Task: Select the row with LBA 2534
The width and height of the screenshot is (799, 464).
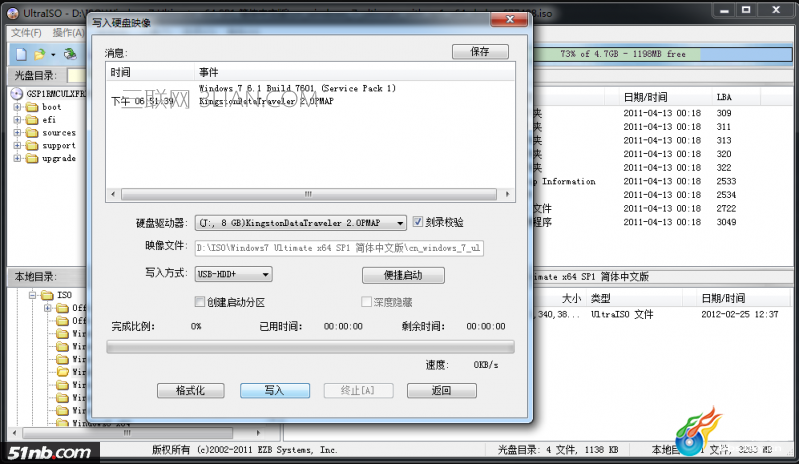Action: pyautogui.click(x=663, y=195)
